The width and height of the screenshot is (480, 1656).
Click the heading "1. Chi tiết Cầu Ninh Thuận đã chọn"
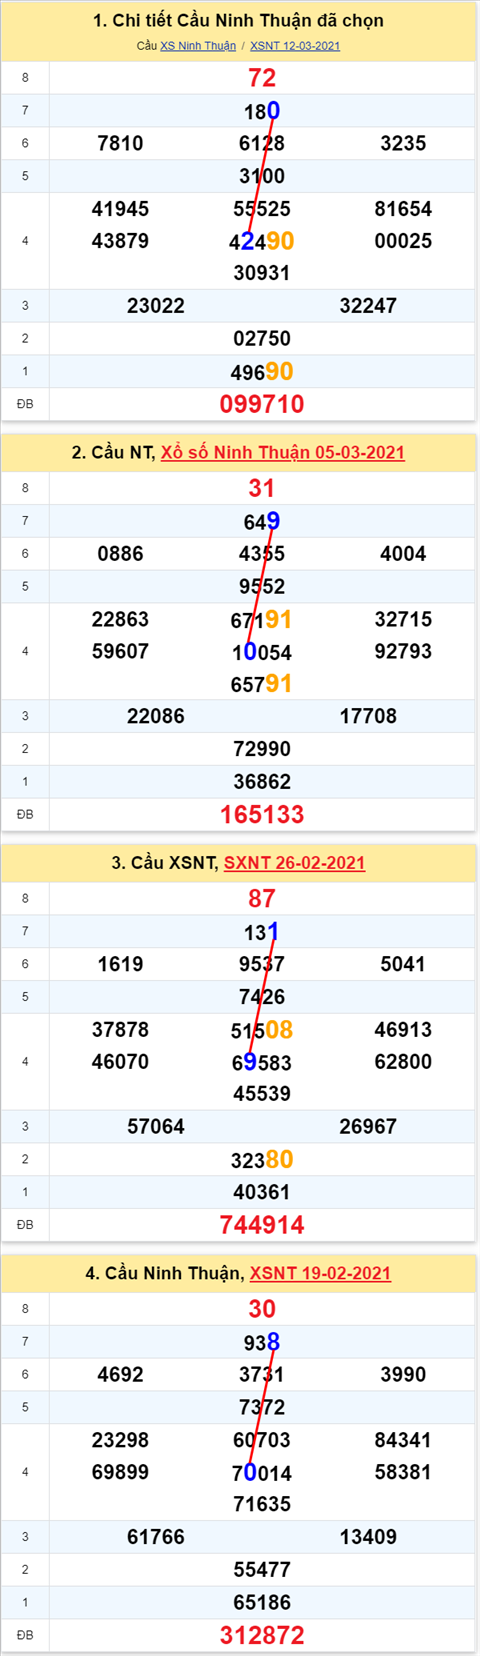pos(238,20)
